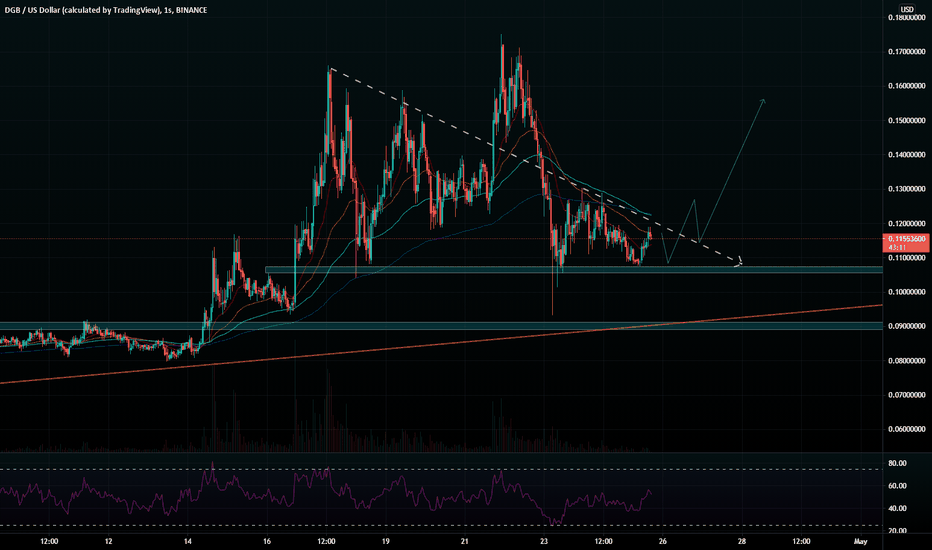The image size is (932, 550).
Task: Click the 0.14000000 price axis label
Action: [x=907, y=155]
